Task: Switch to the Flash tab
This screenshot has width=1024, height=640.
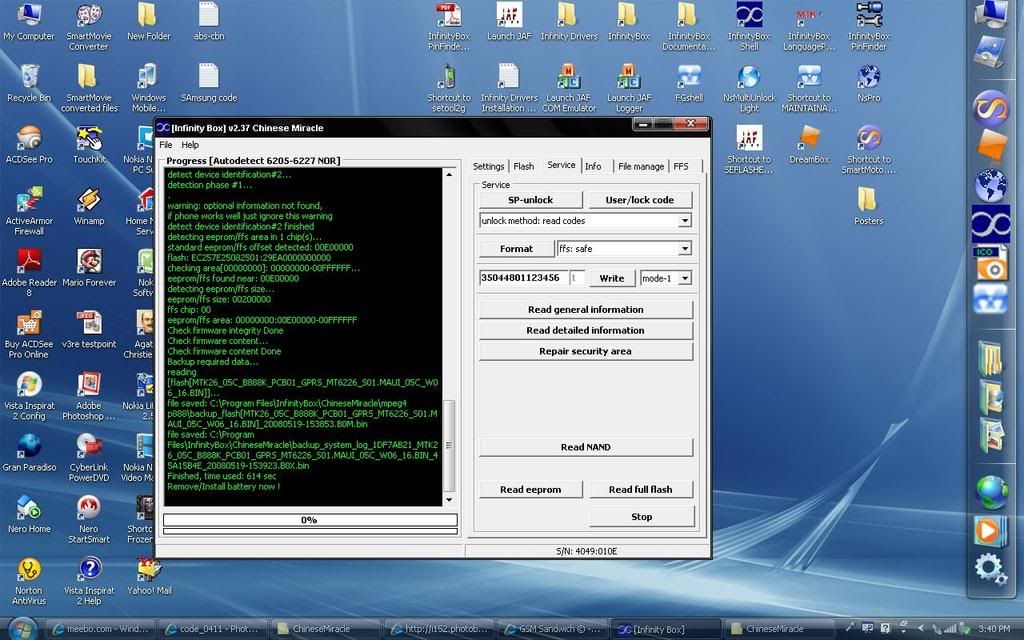Action: pos(523,167)
